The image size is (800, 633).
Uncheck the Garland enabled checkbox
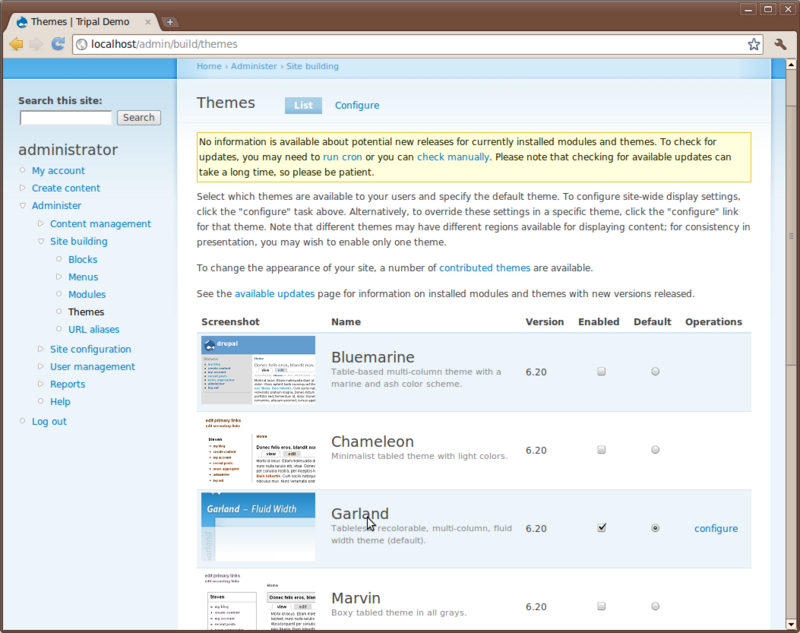[x=602, y=527]
